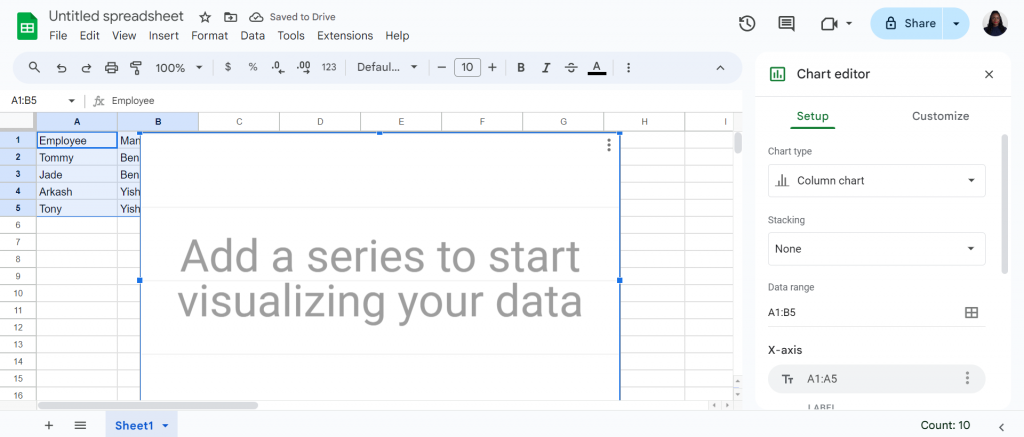This screenshot has height=437, width=1024.
Task: Open the 100% zoom dropdown
Action: click(x=179, y=67)
